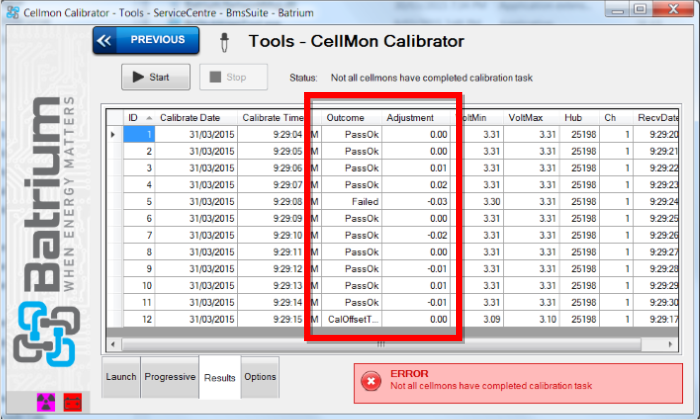Select ID 6 cell
Viewport: 700px width, 420px height.
tap(139, 219)
